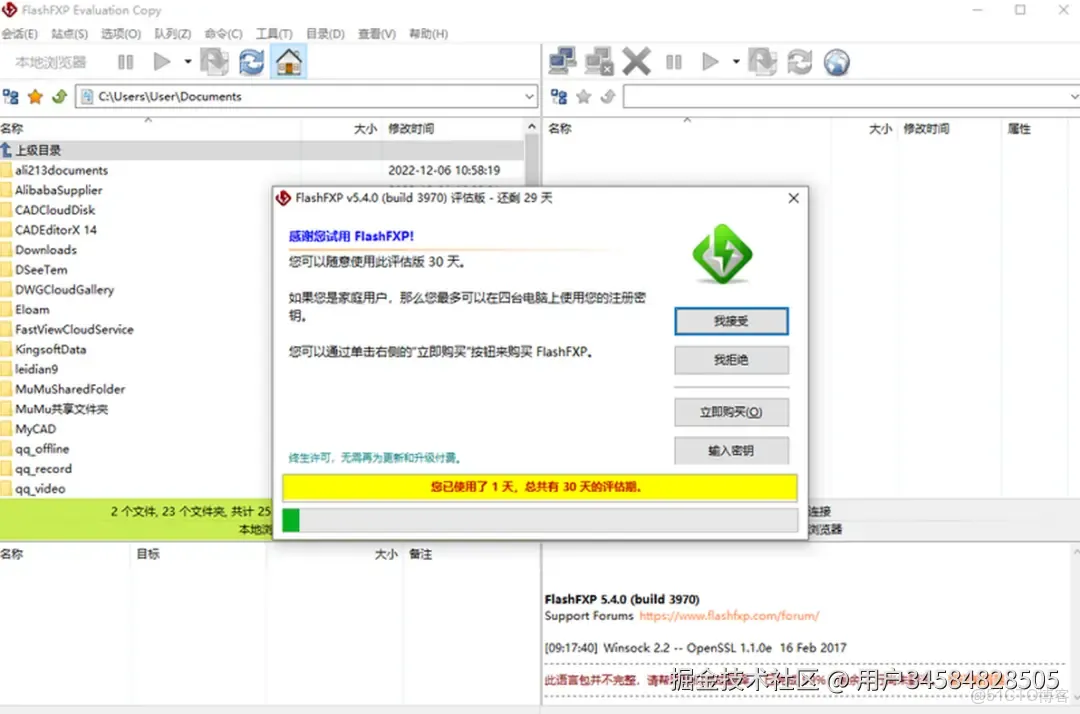Open the dropdown arrow next to local play button

pyautogui.click(x=187, y=61)
